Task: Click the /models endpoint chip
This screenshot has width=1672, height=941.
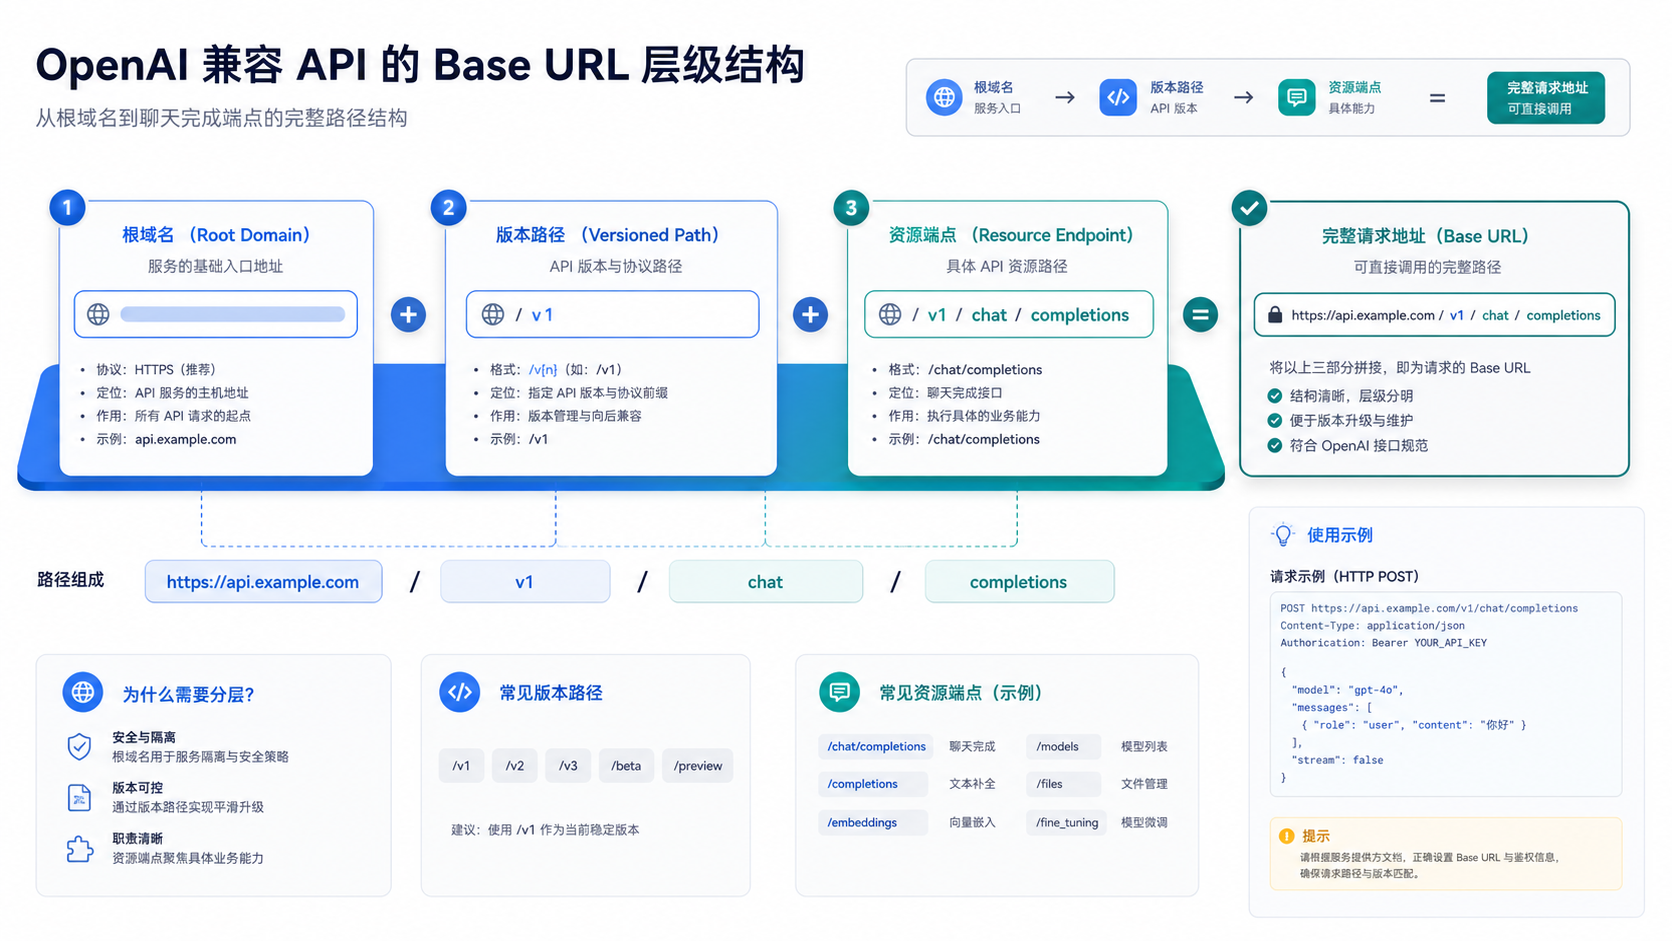Action: (1063, 746)
